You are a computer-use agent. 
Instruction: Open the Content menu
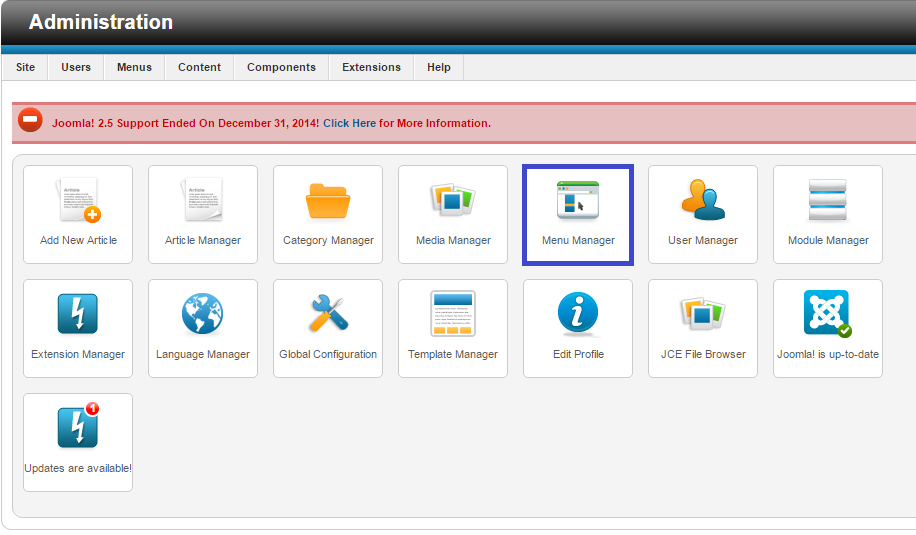tap(199, 67)
